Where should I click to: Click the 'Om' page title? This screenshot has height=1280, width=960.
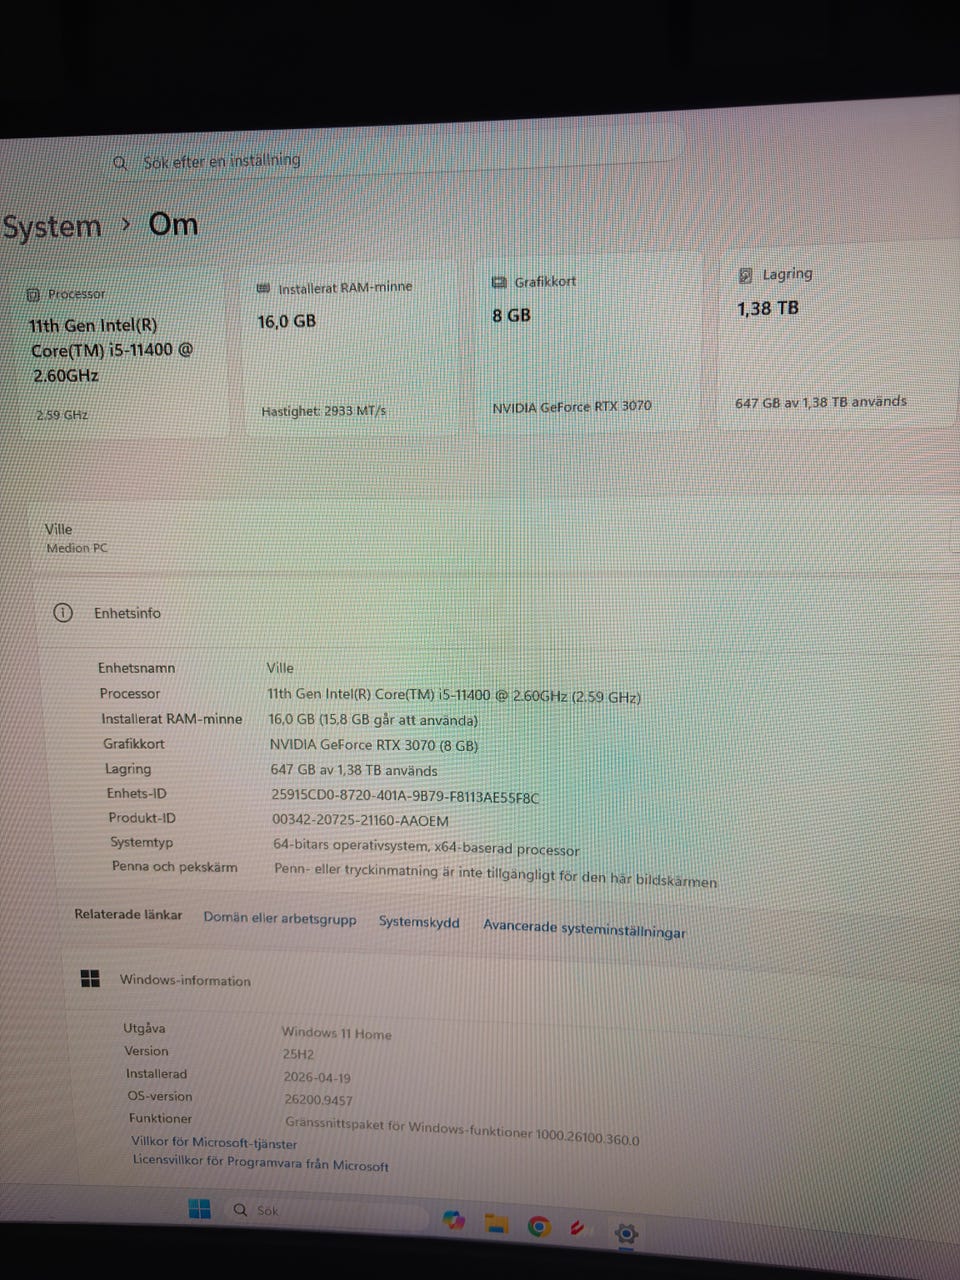(x=173, y=225)
